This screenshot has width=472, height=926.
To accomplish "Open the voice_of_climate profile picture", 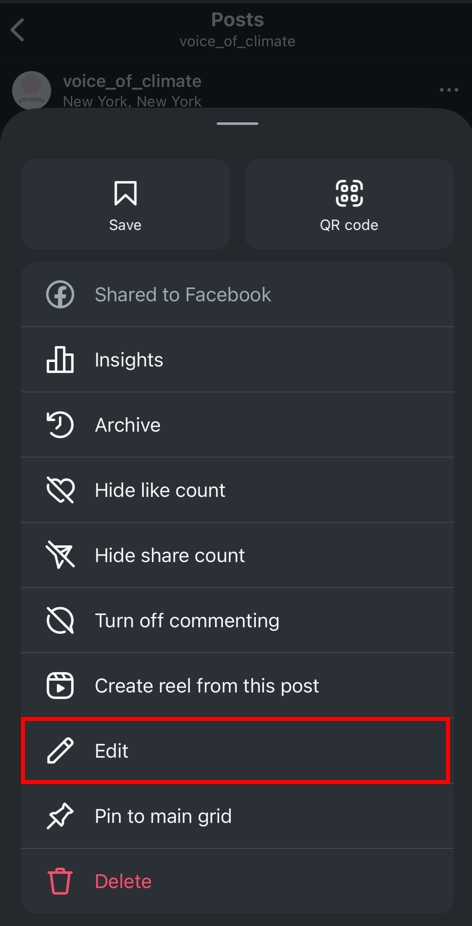I will tap(31, 90).
